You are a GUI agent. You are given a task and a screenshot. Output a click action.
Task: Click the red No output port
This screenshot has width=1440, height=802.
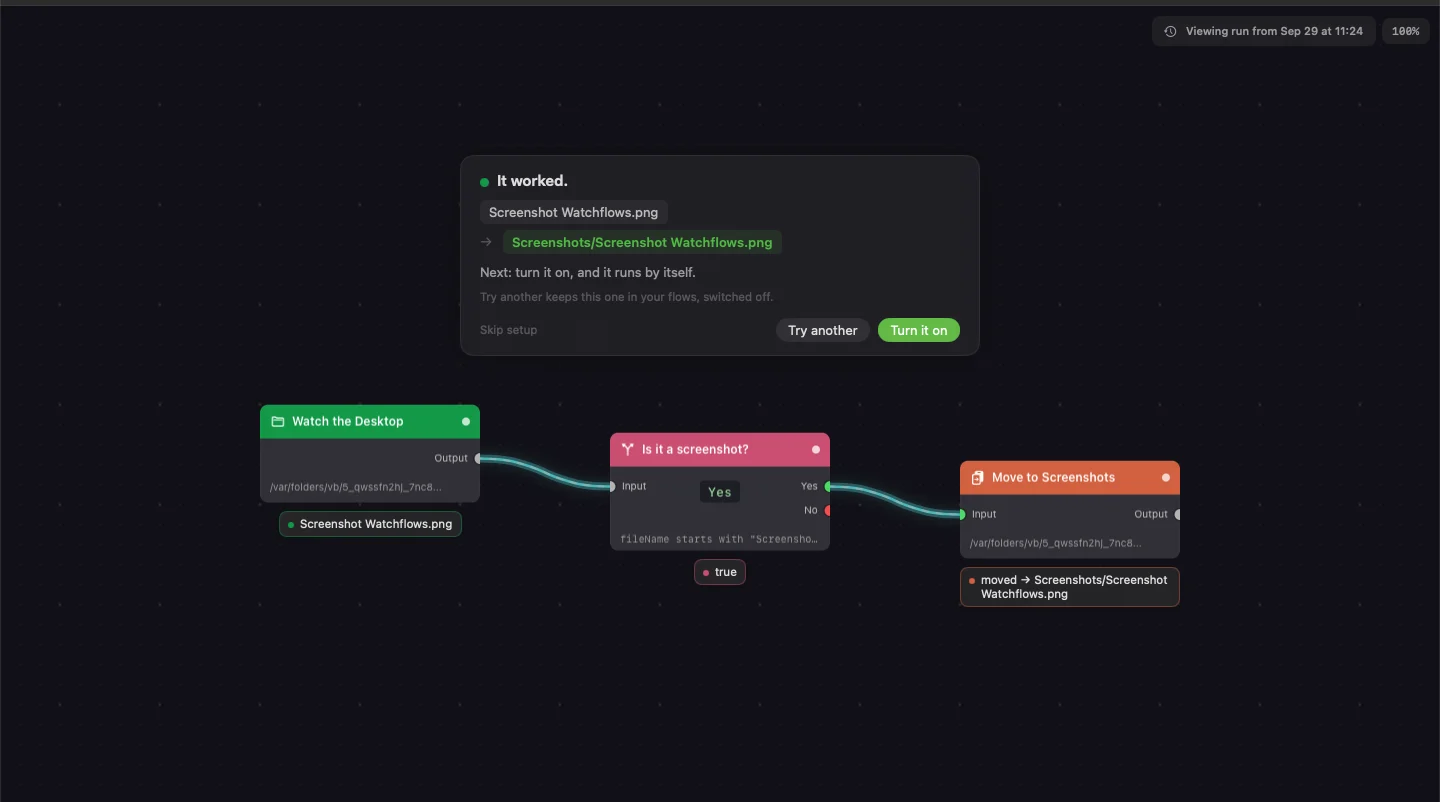point(828,510)
